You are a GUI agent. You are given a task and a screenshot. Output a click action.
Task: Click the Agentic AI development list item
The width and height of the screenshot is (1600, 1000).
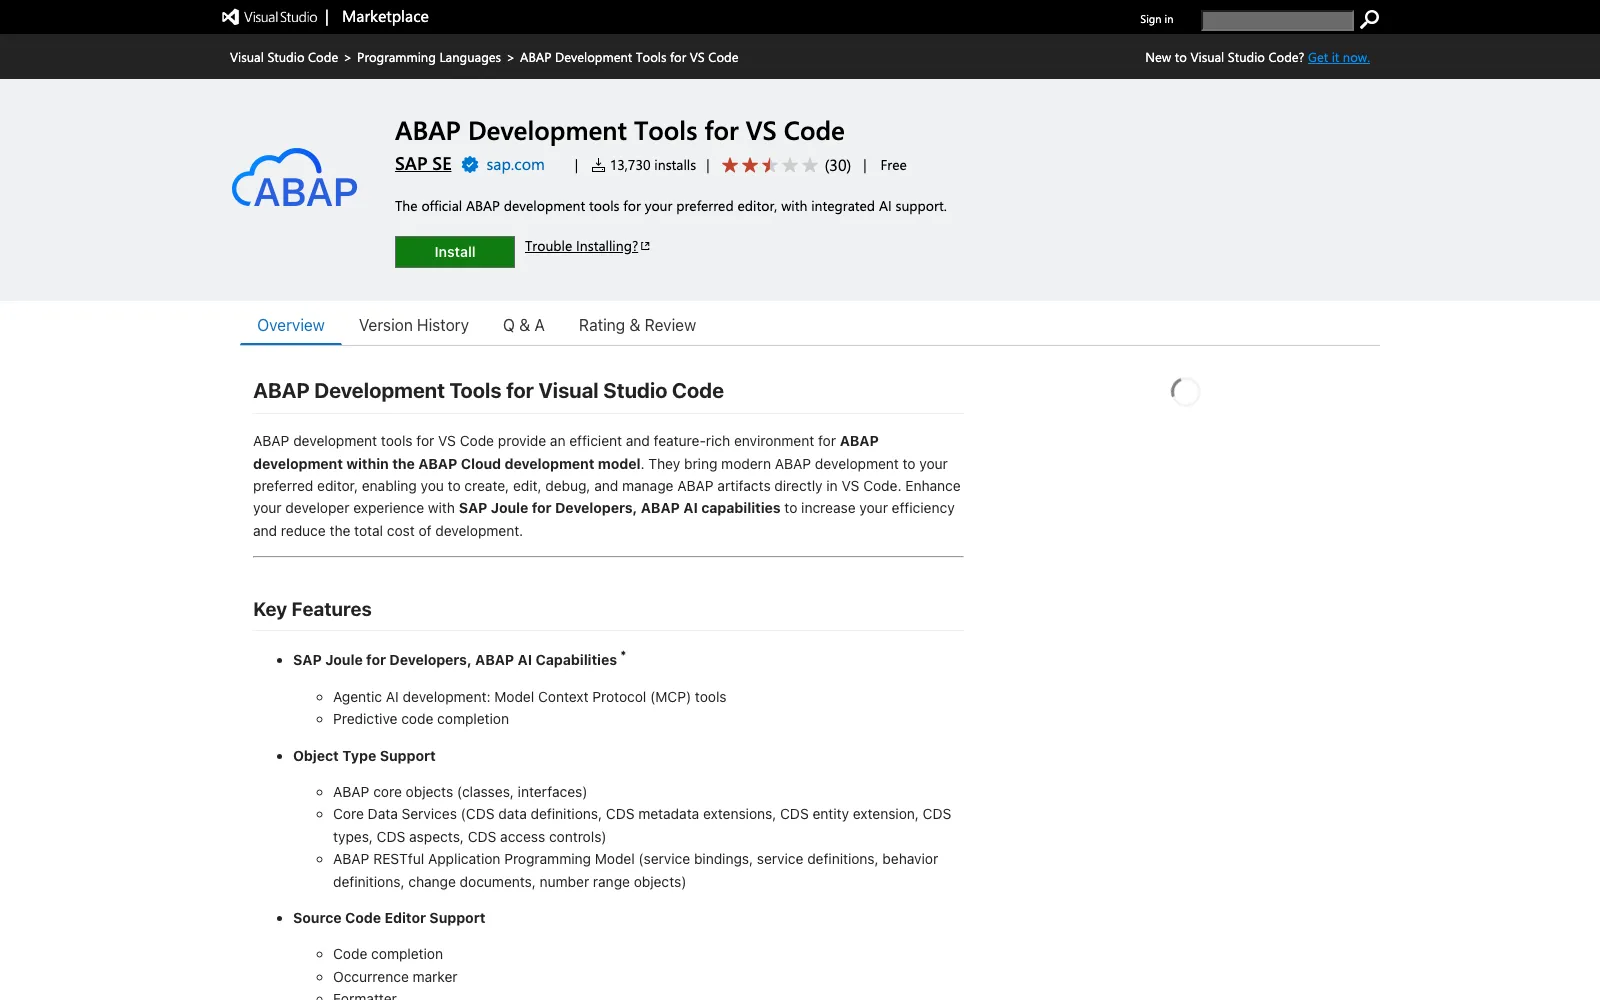[x=530, y=697]
